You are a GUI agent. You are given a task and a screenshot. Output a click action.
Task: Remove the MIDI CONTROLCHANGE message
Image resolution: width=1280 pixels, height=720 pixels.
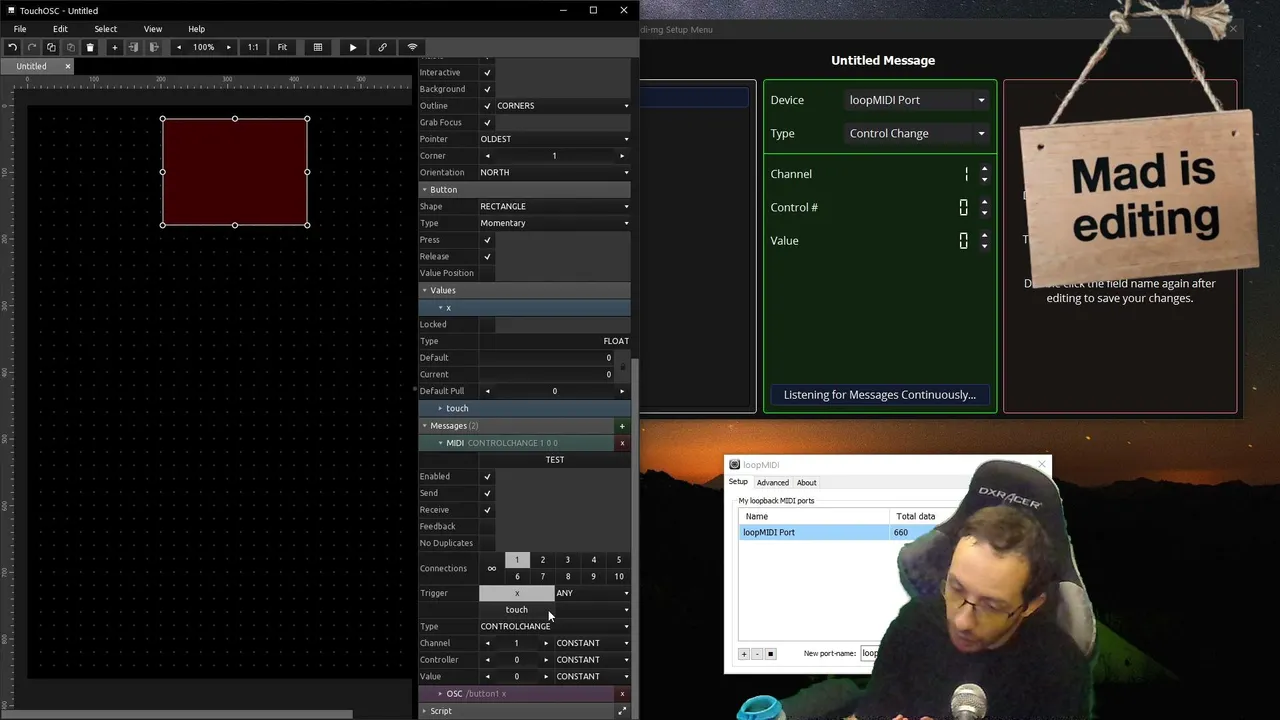(x=622, y=443)
